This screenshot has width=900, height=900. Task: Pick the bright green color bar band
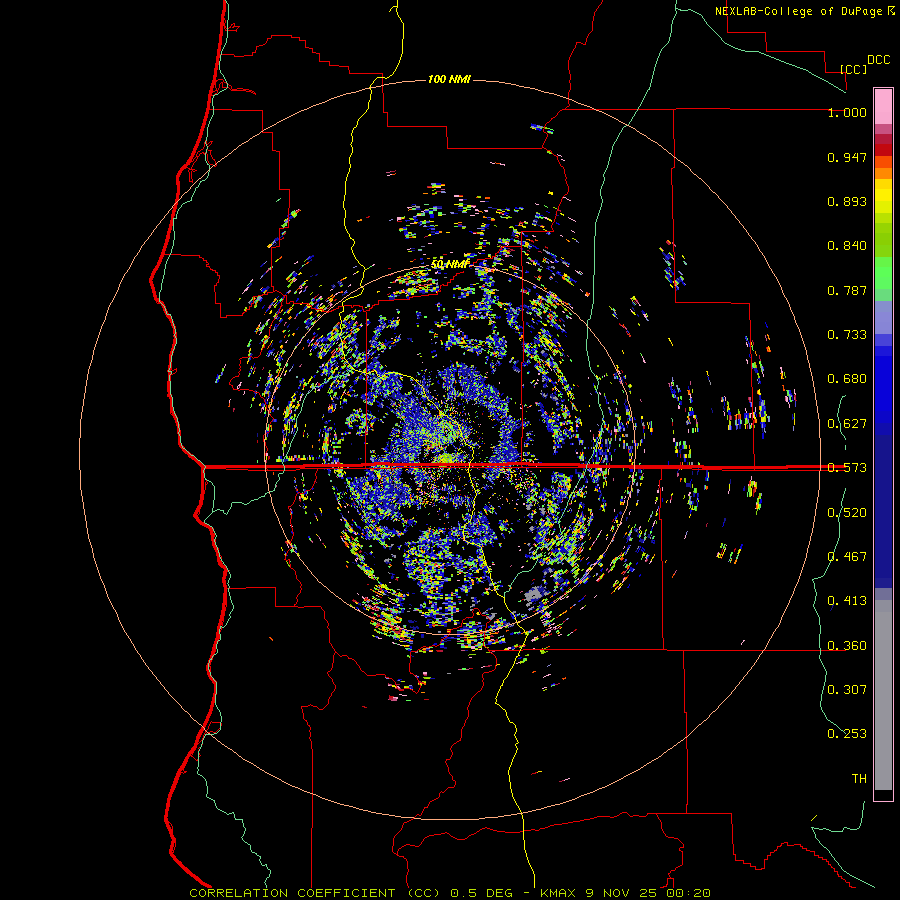[883, 273]
